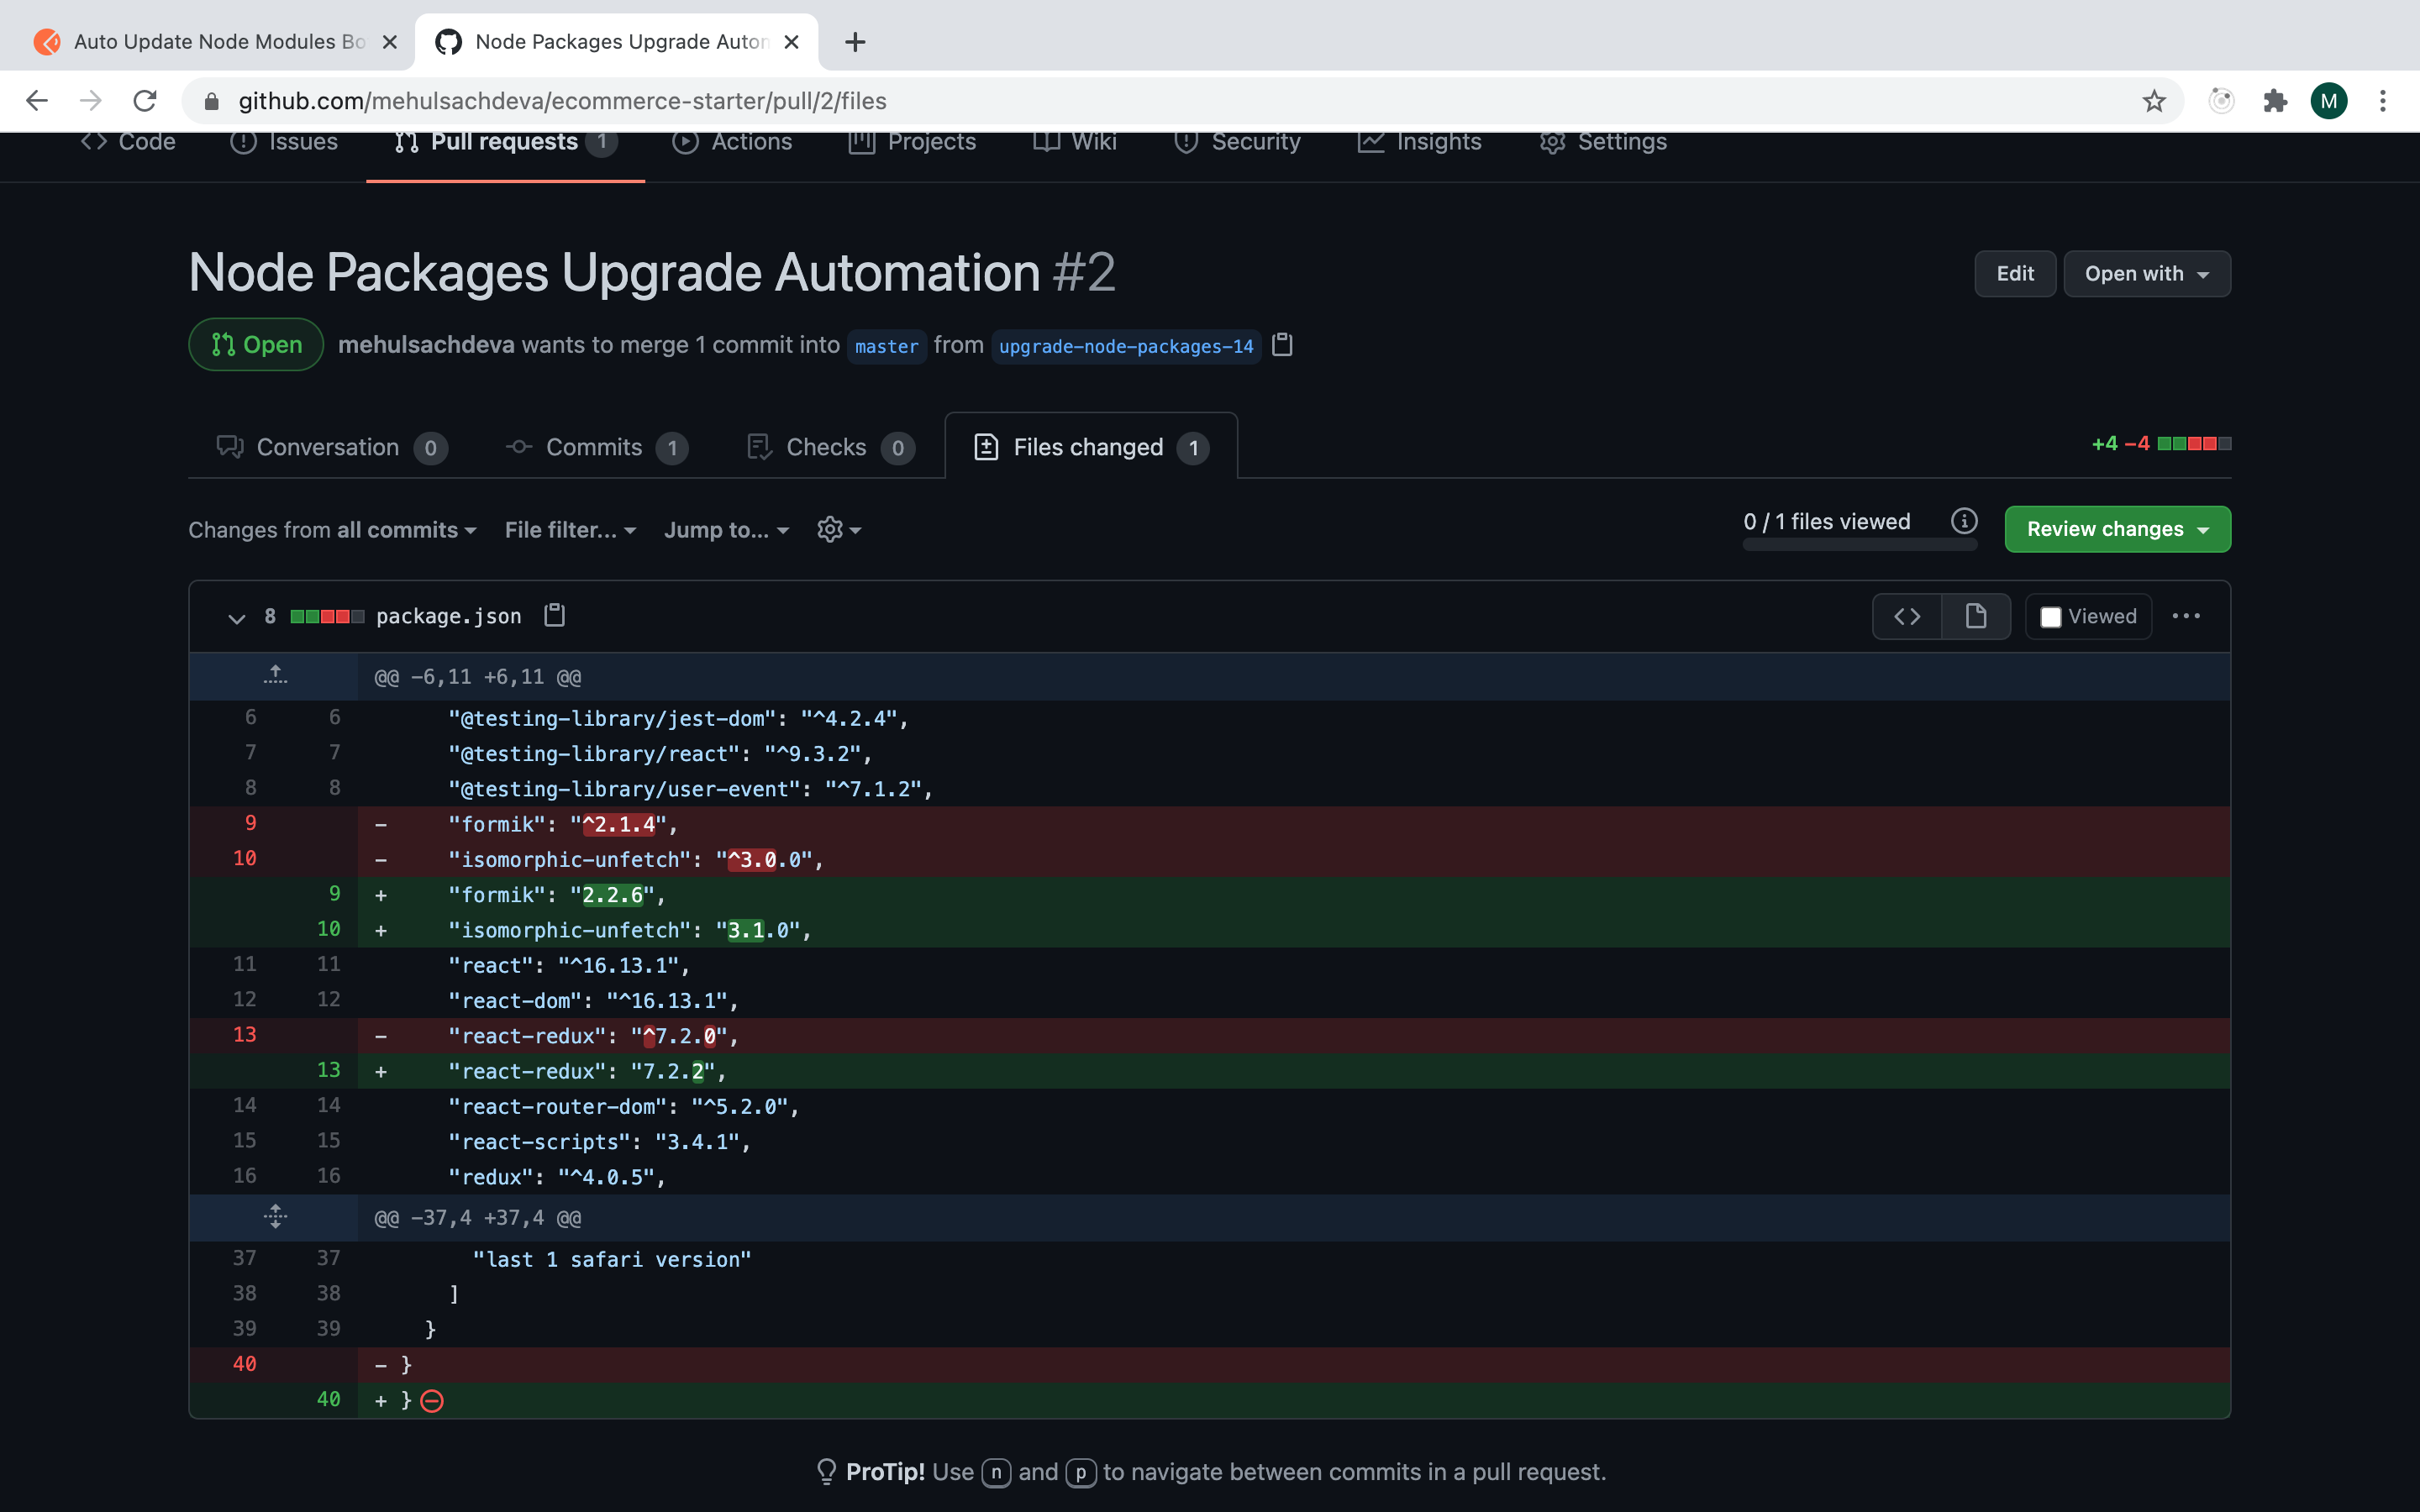Mark package.json as Viewed
The width and height of the screenshot is (2420, 1512).
(2051, 617)
